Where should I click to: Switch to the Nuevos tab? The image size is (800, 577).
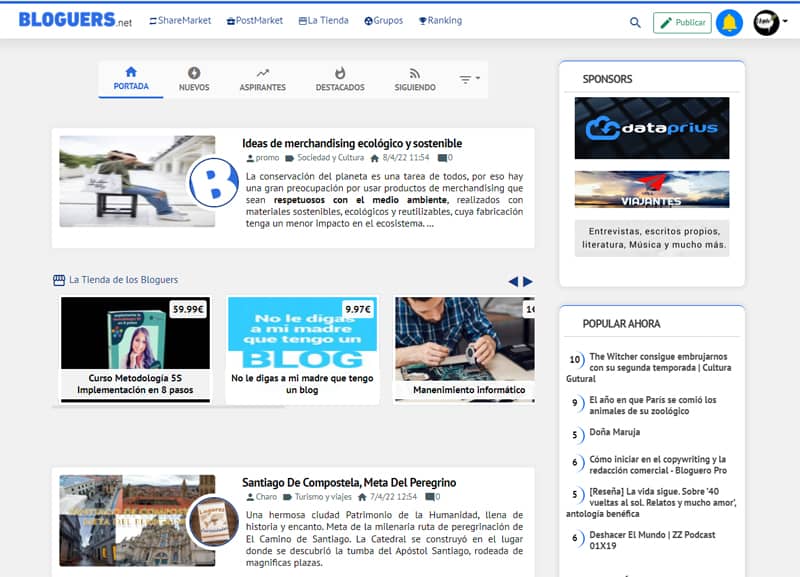194,80
